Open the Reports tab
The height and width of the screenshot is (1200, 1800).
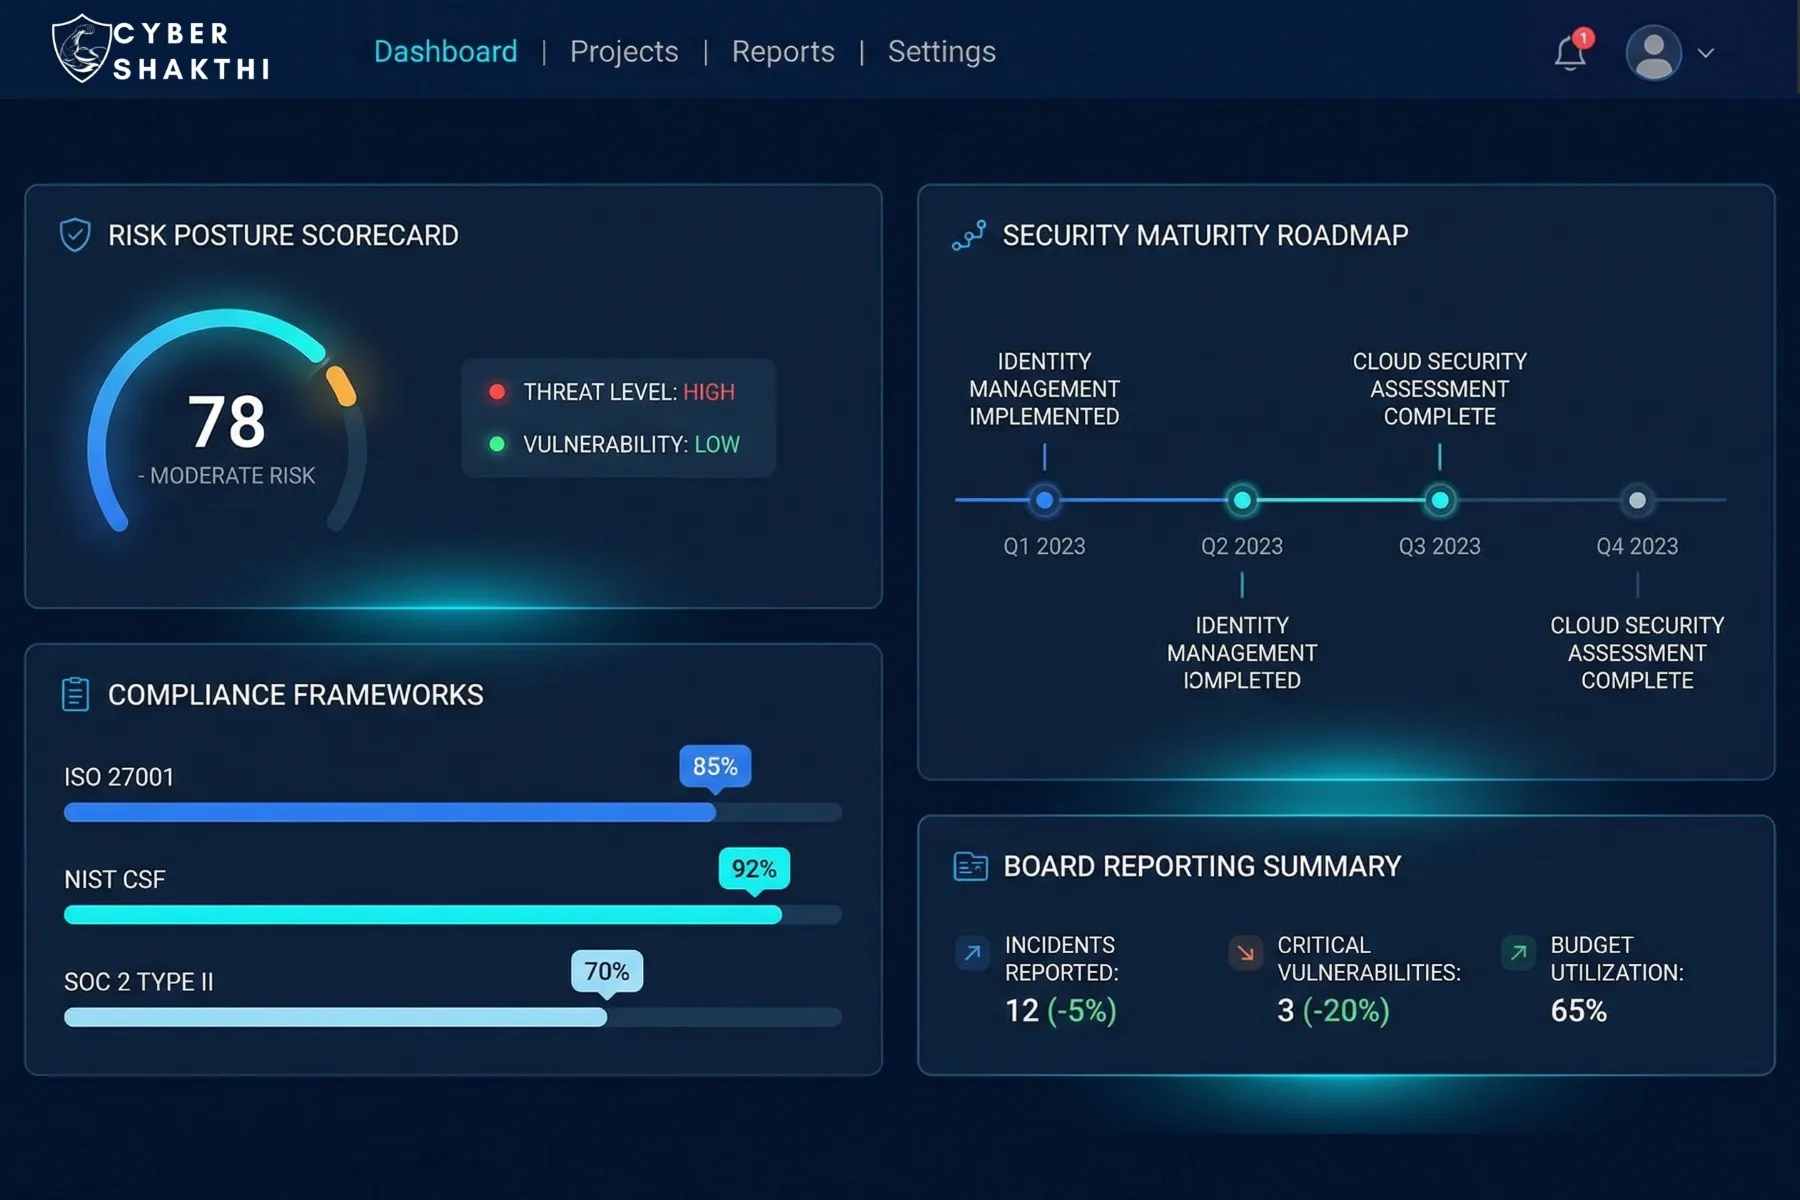783,52
